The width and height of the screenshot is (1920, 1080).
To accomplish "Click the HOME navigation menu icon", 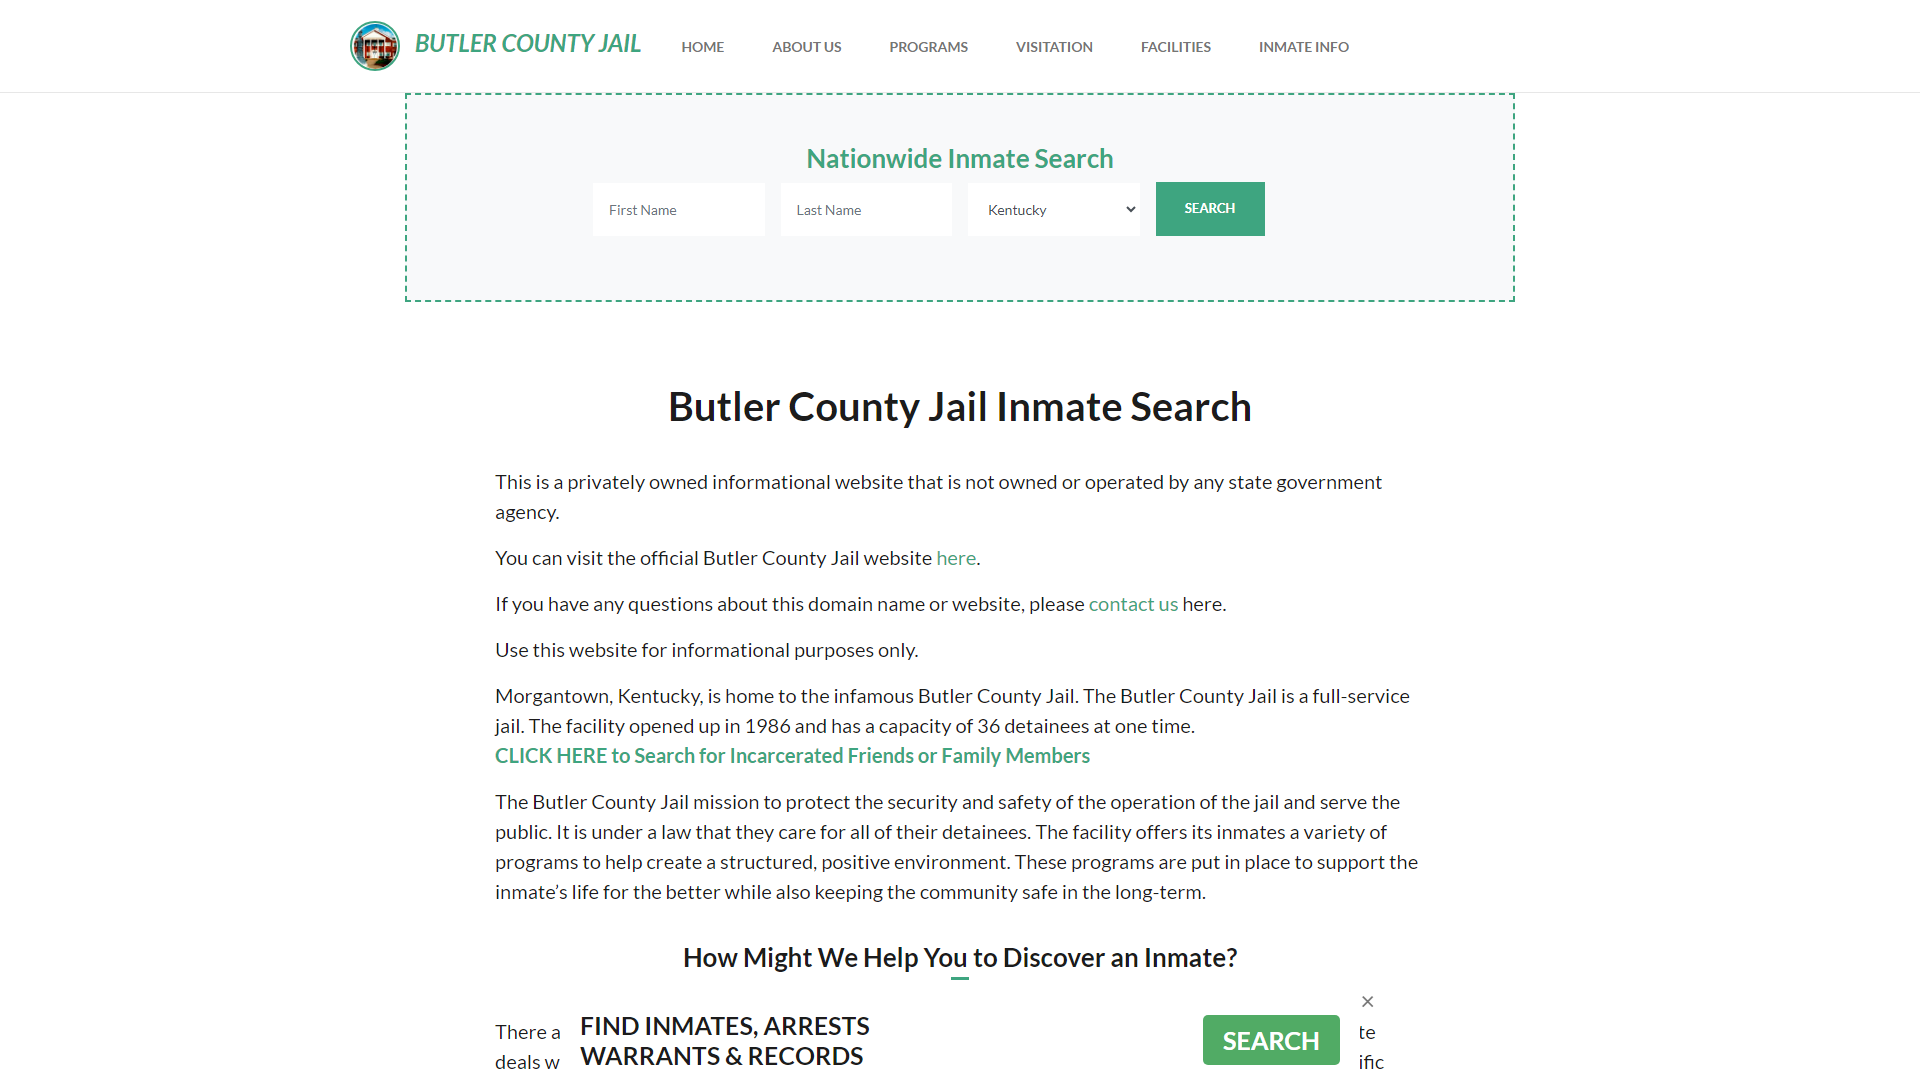I will coord(703,46).
